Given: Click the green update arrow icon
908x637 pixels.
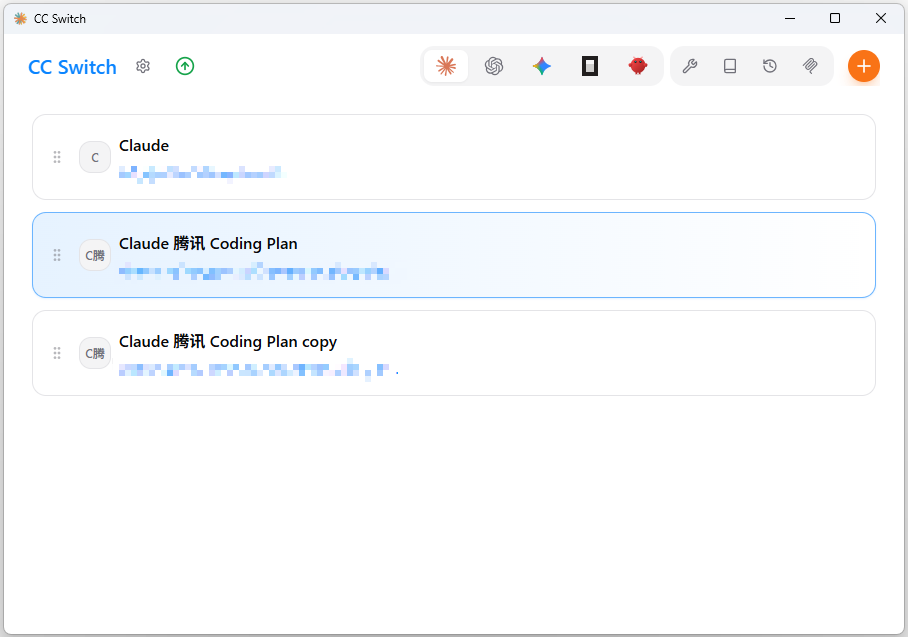Looking at the screenshot, I should point(185,66).
